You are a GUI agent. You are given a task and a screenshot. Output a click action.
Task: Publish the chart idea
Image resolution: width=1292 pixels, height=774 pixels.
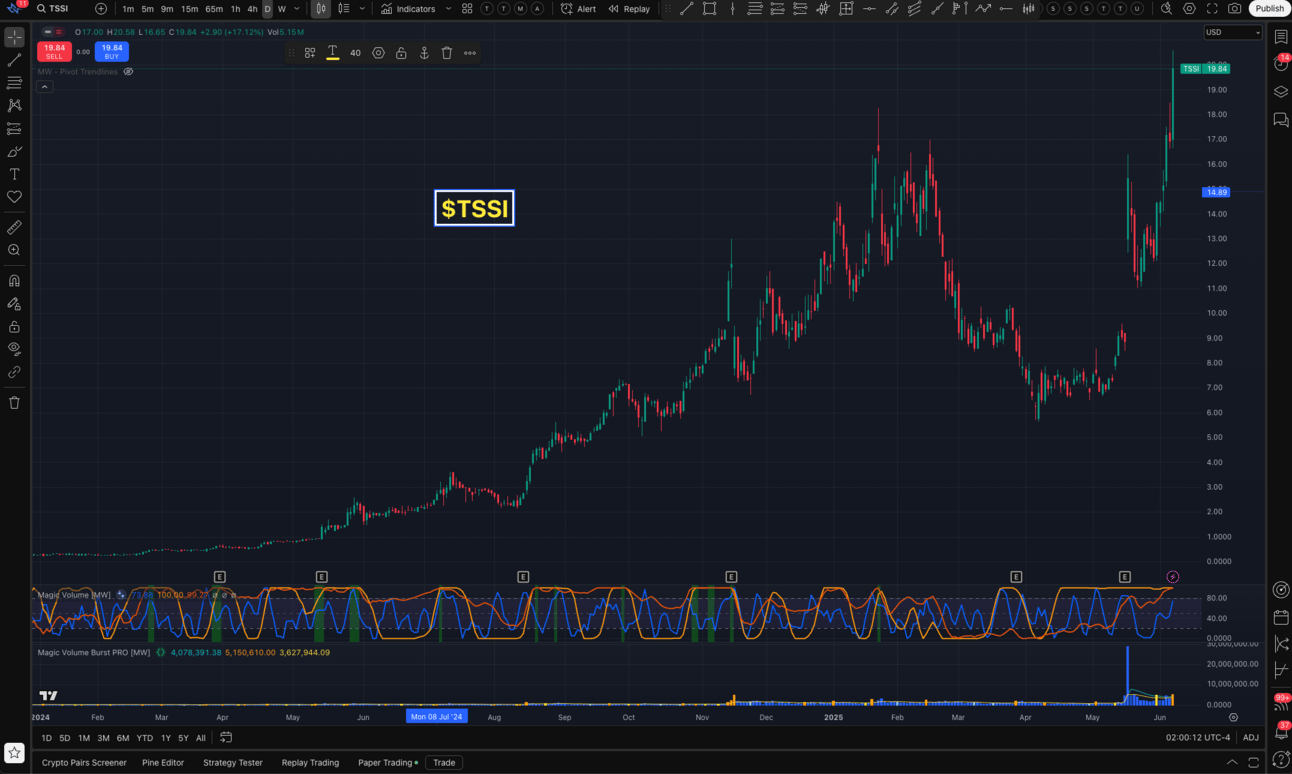coord(1269,9)
